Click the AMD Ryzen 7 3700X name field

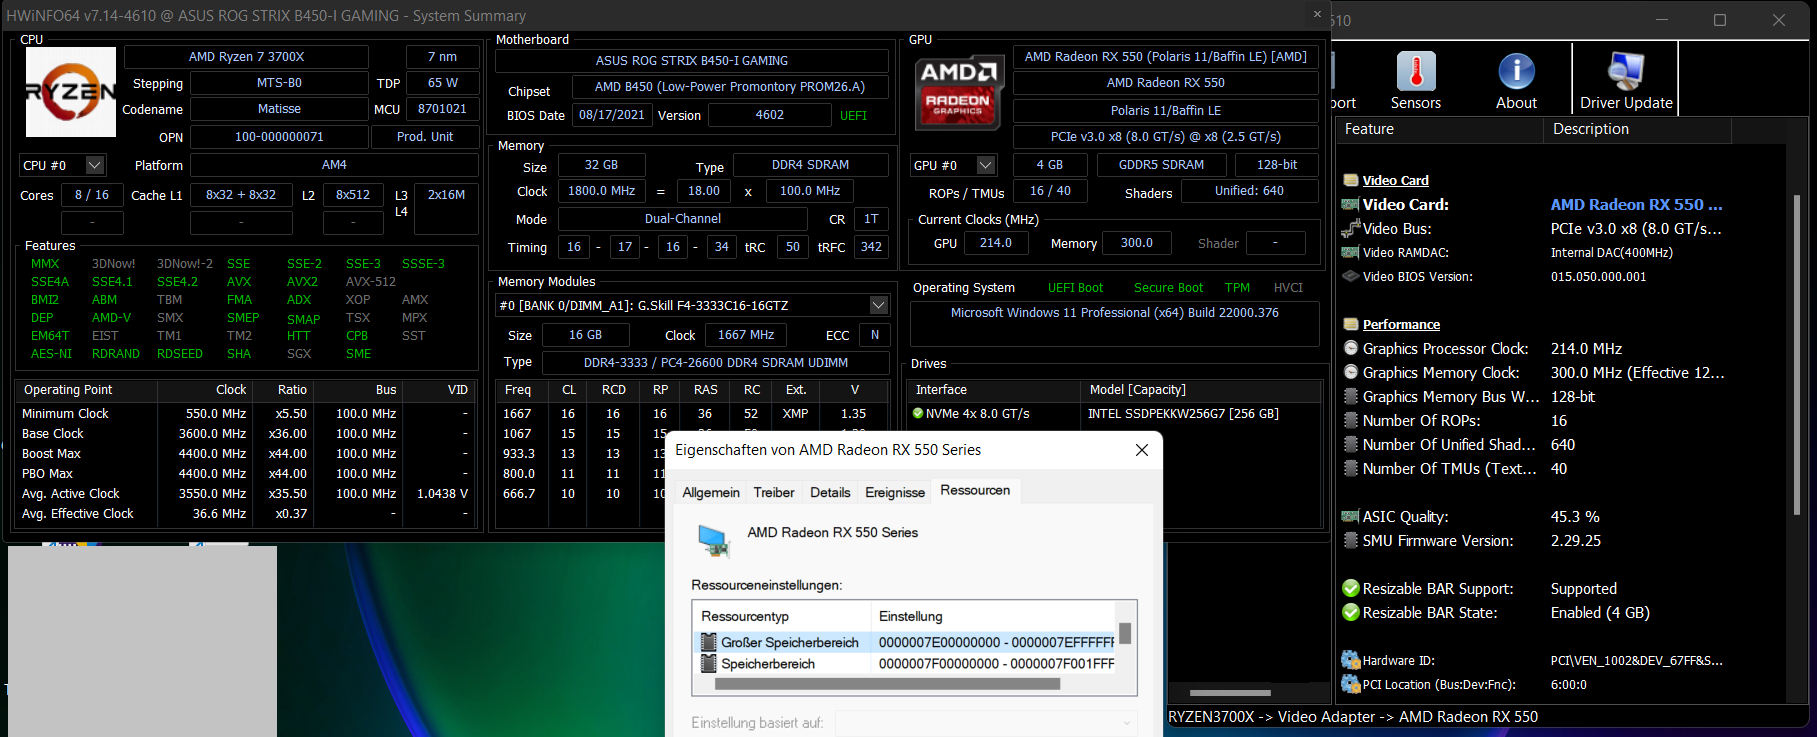[246, 57]
